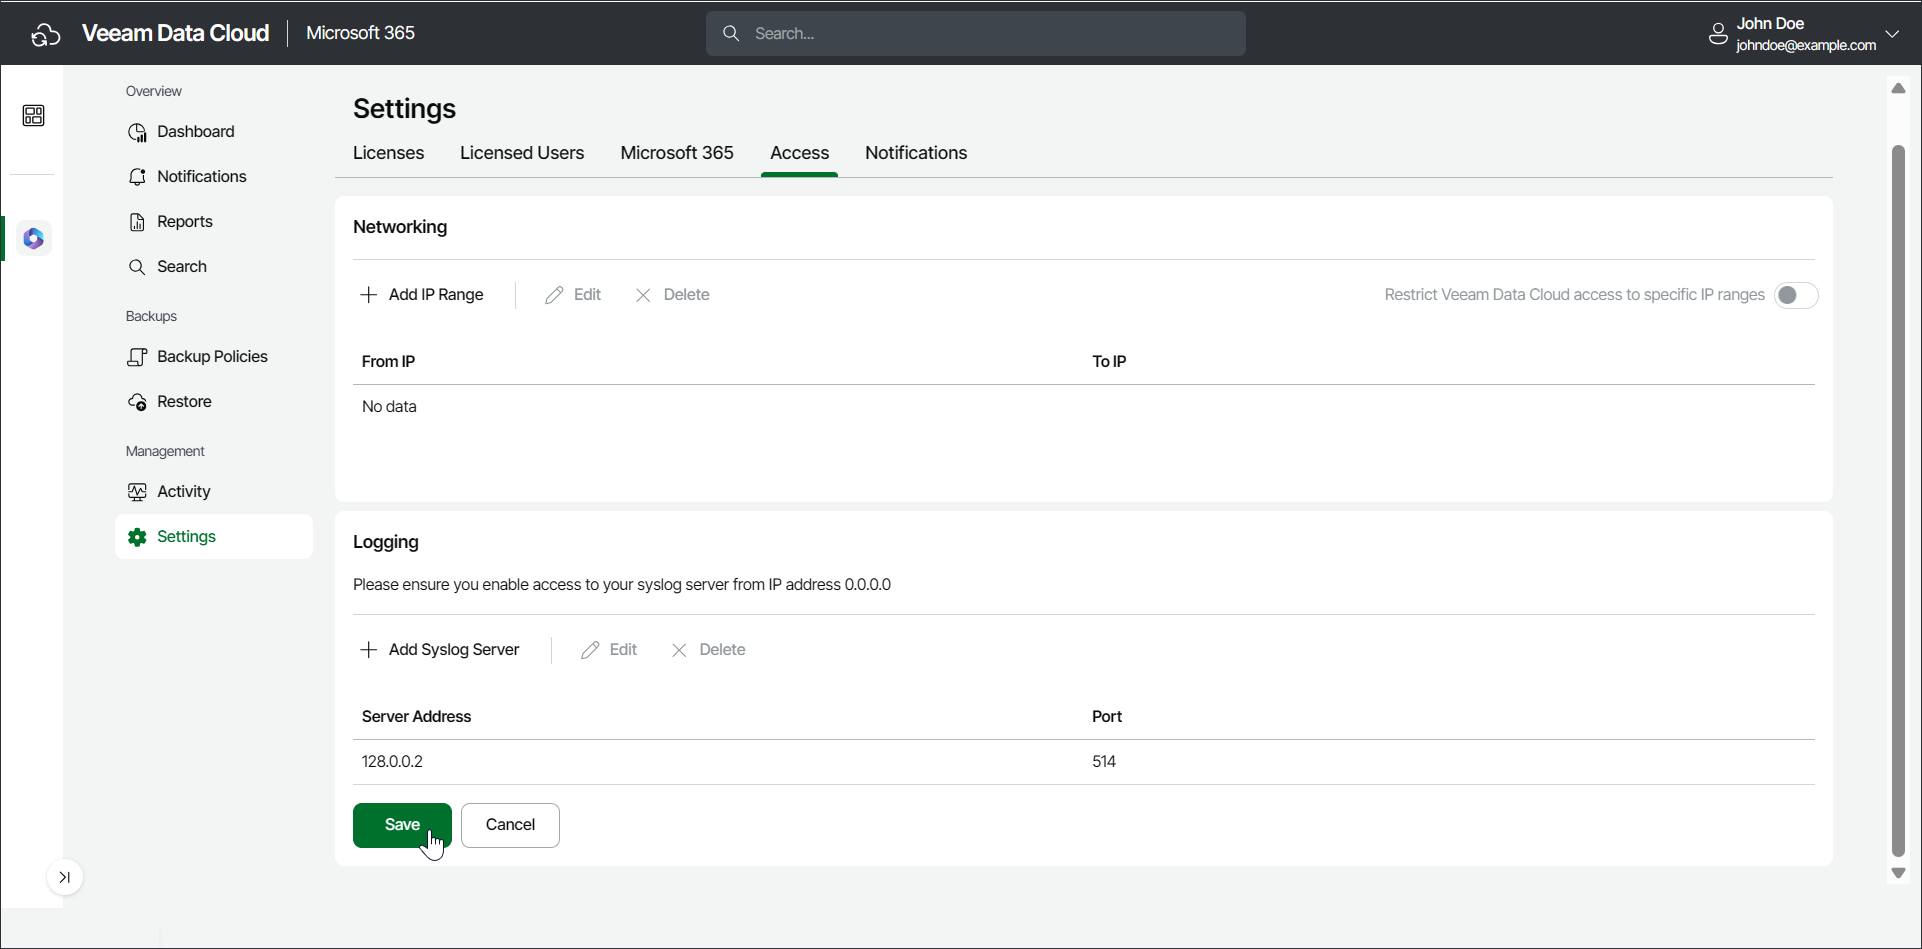1922x949 pixels.
Task: Click the Edit label in the Logging toolbar
Action: 623,650
